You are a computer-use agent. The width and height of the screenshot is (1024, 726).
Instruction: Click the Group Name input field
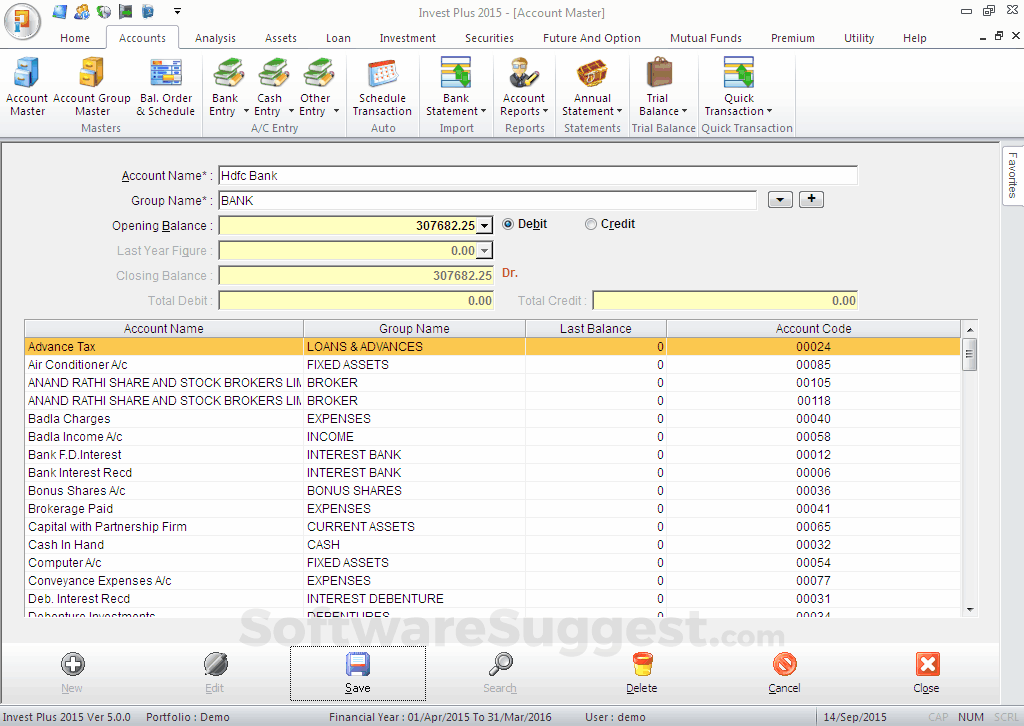tap(487, 200)
